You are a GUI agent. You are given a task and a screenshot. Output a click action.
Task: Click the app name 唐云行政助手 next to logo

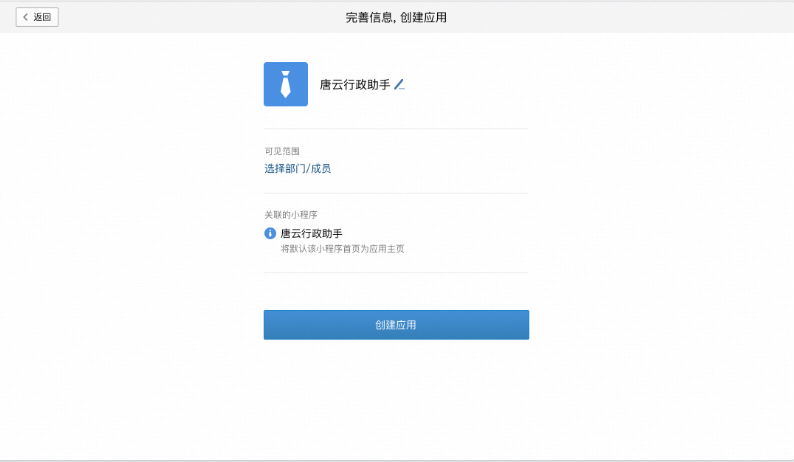coord(354,85)
